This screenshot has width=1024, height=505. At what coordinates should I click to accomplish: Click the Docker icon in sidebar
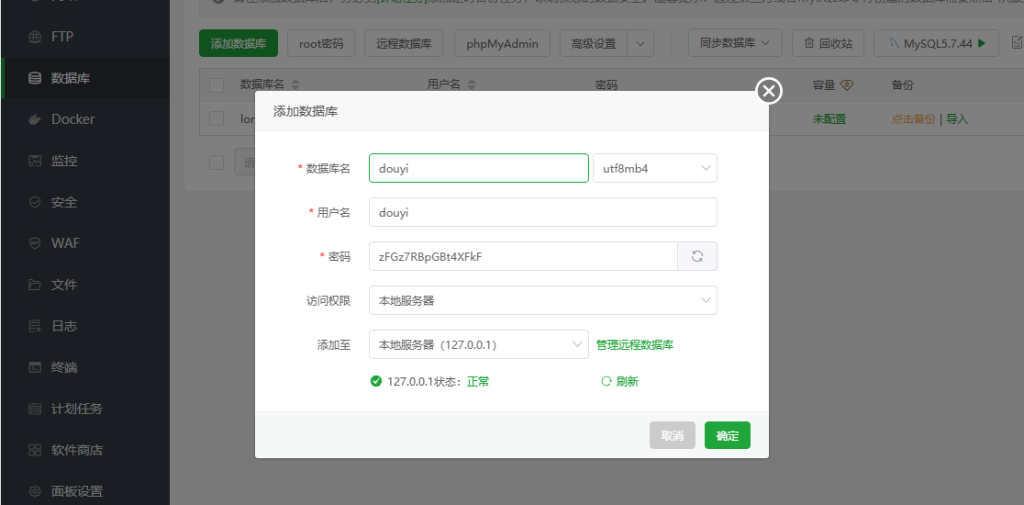click(35, 119)
